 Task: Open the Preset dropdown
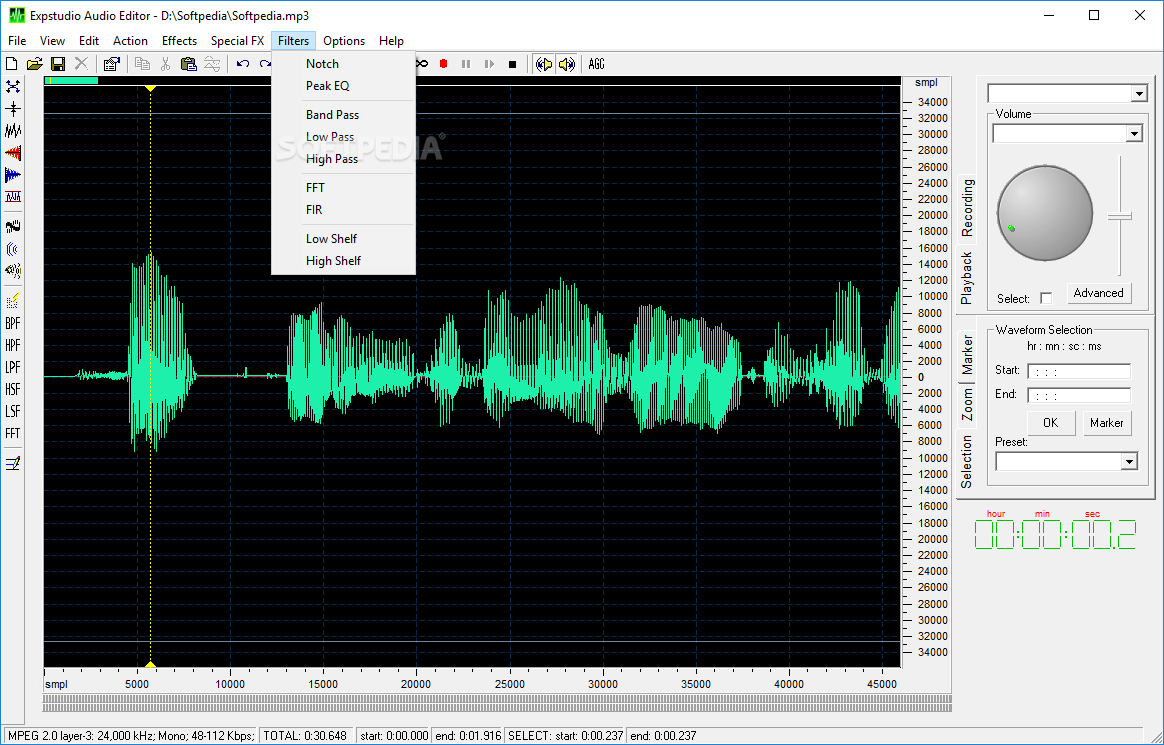[1129, 462]
